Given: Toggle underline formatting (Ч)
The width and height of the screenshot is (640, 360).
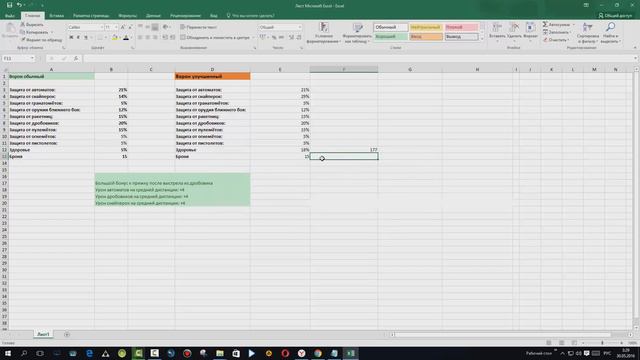Looking at the screenshot, I should point(86,38).
